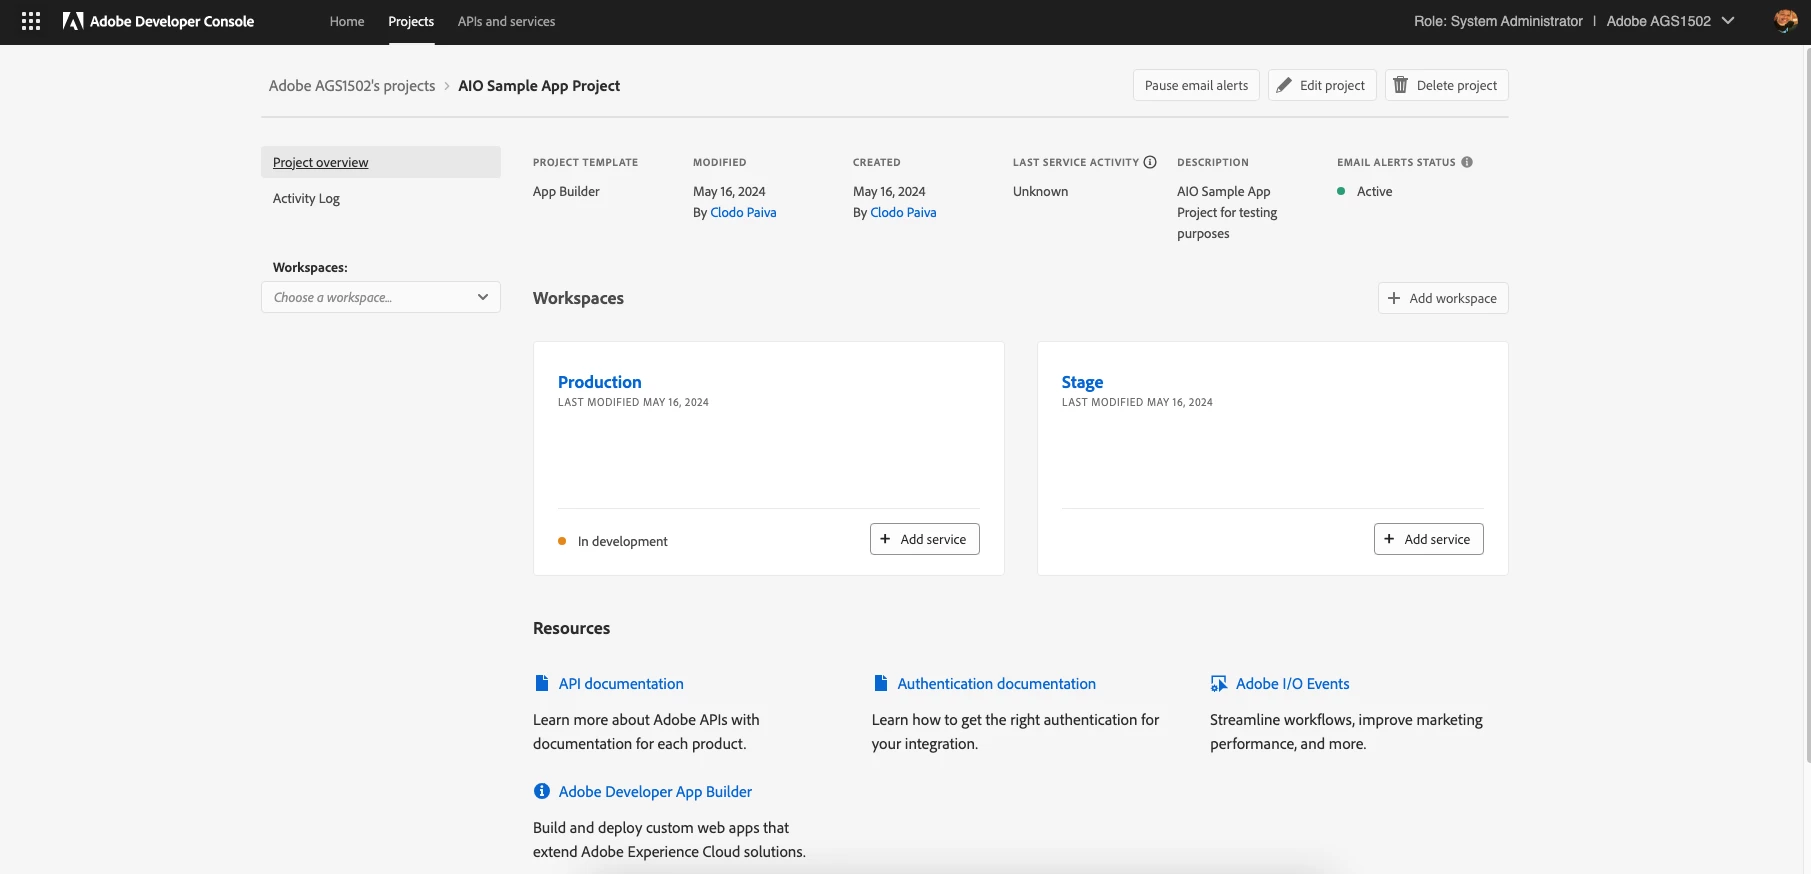The width and height of the screenshot is (1811, 874).
Task: Click the Active email alerts status
Action: (x=1374, y=191)
